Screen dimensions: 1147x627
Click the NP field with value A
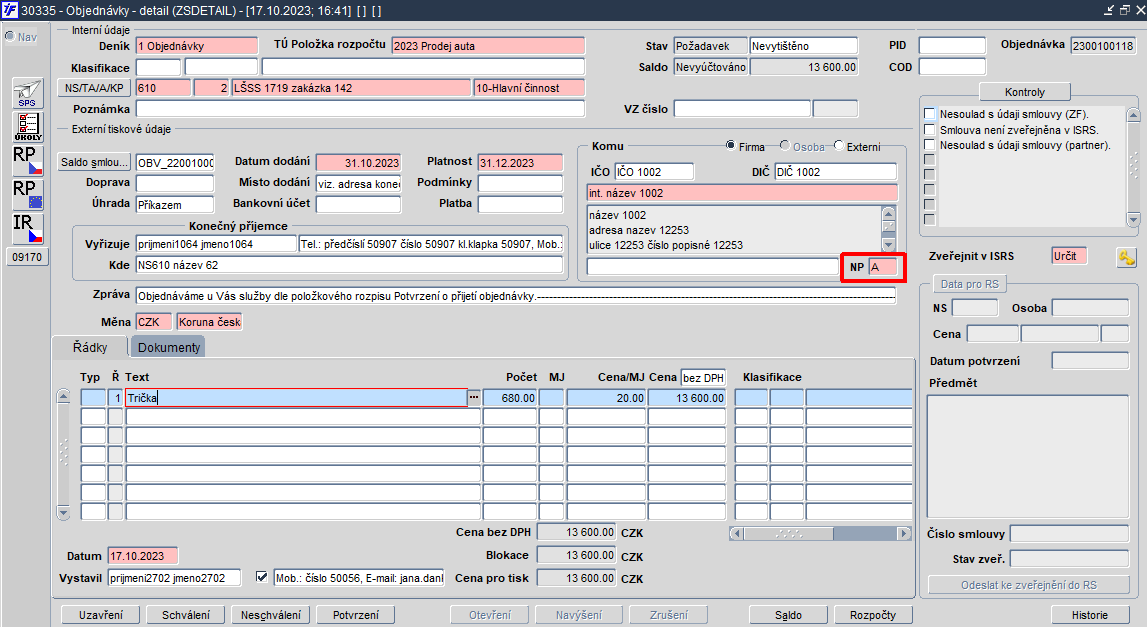[x=883, y=267]
